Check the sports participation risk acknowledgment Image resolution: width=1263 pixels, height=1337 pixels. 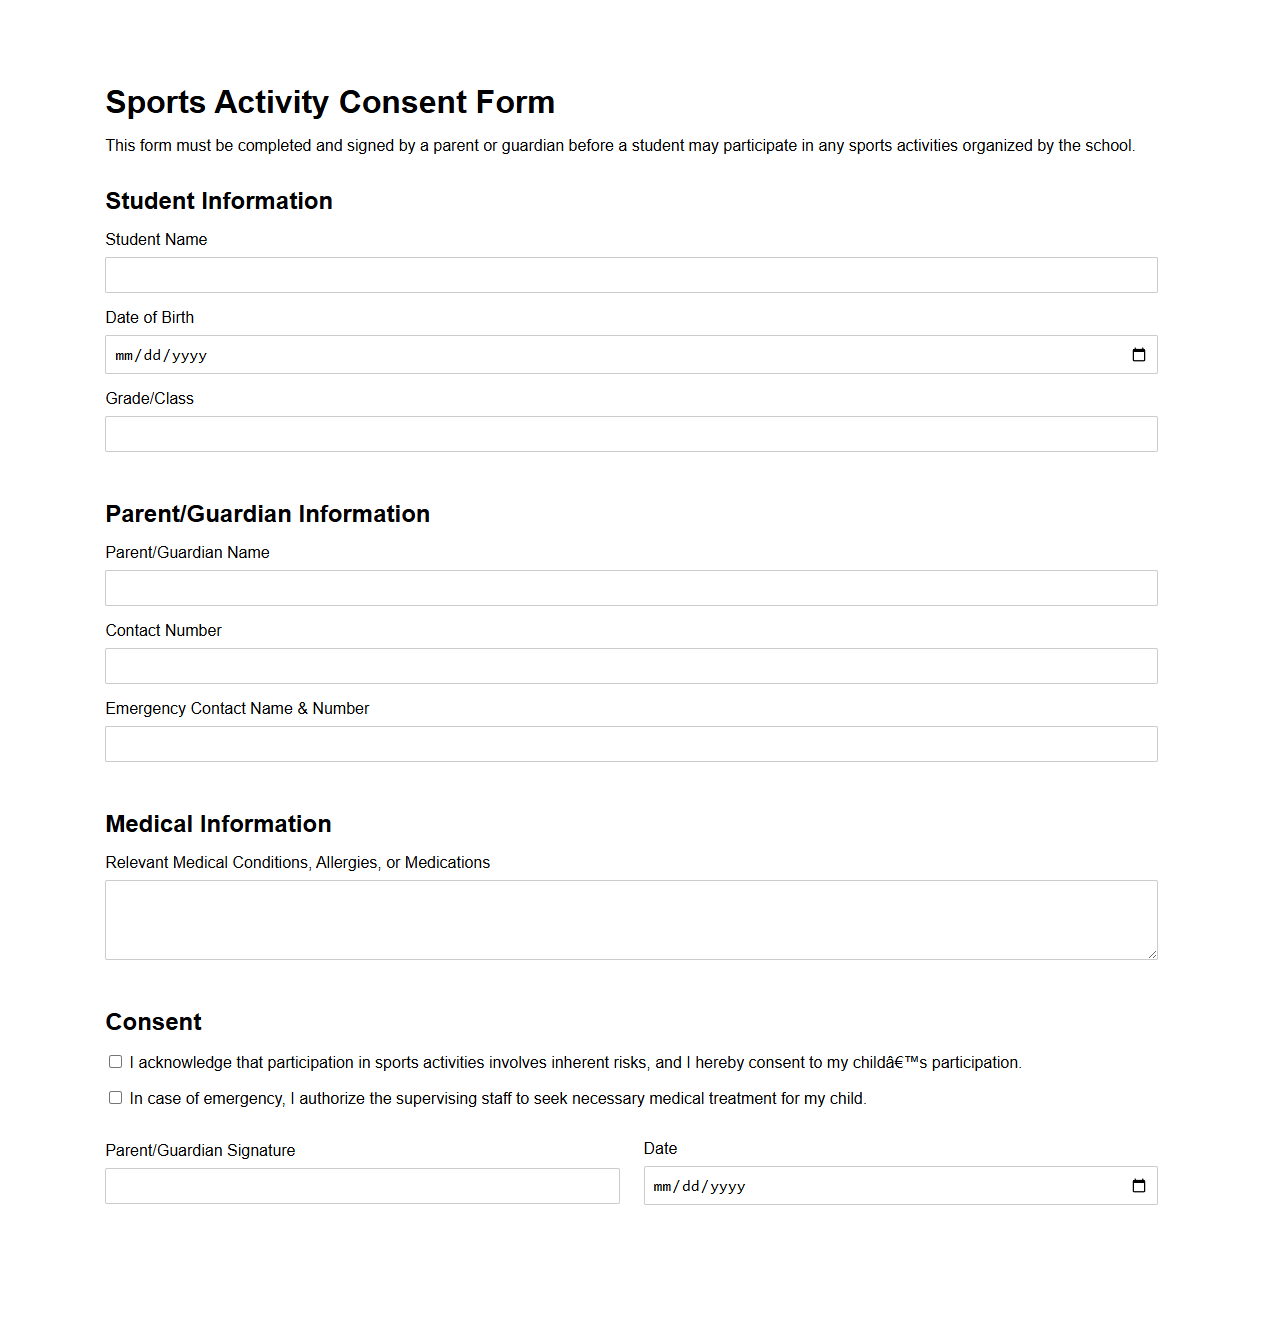pos(115,1061)
